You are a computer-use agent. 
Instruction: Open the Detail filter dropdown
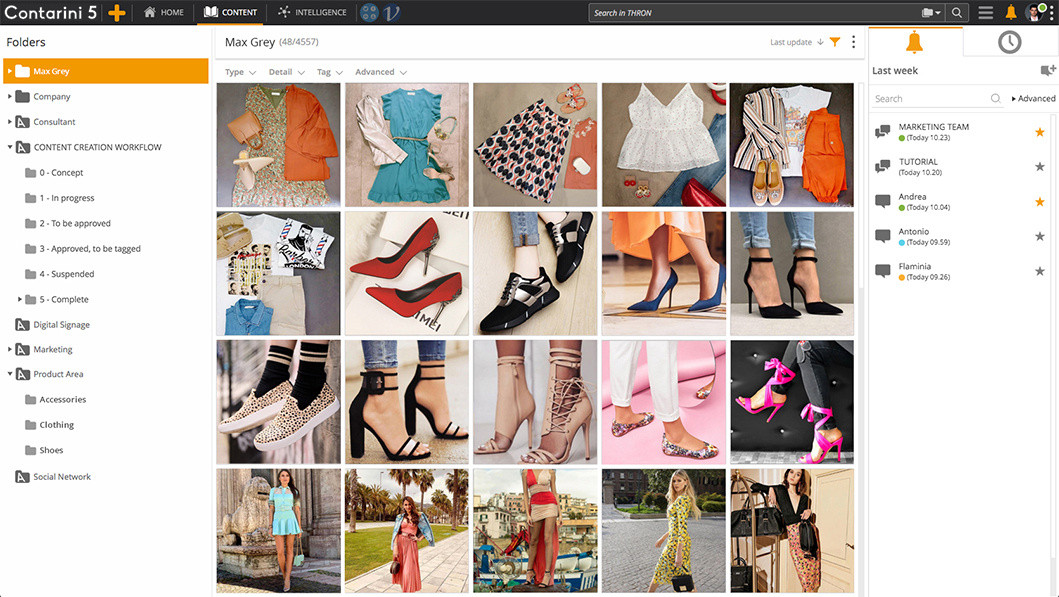286,72
